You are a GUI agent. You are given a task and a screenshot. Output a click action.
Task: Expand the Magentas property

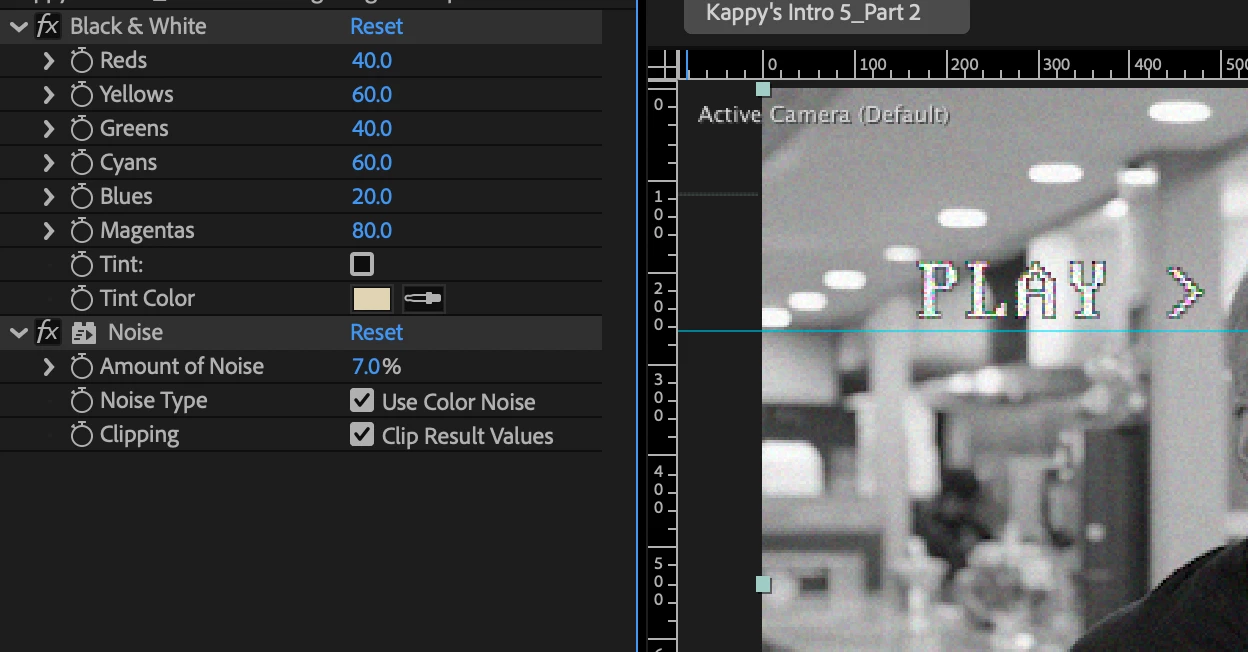[x=48, y=231]
